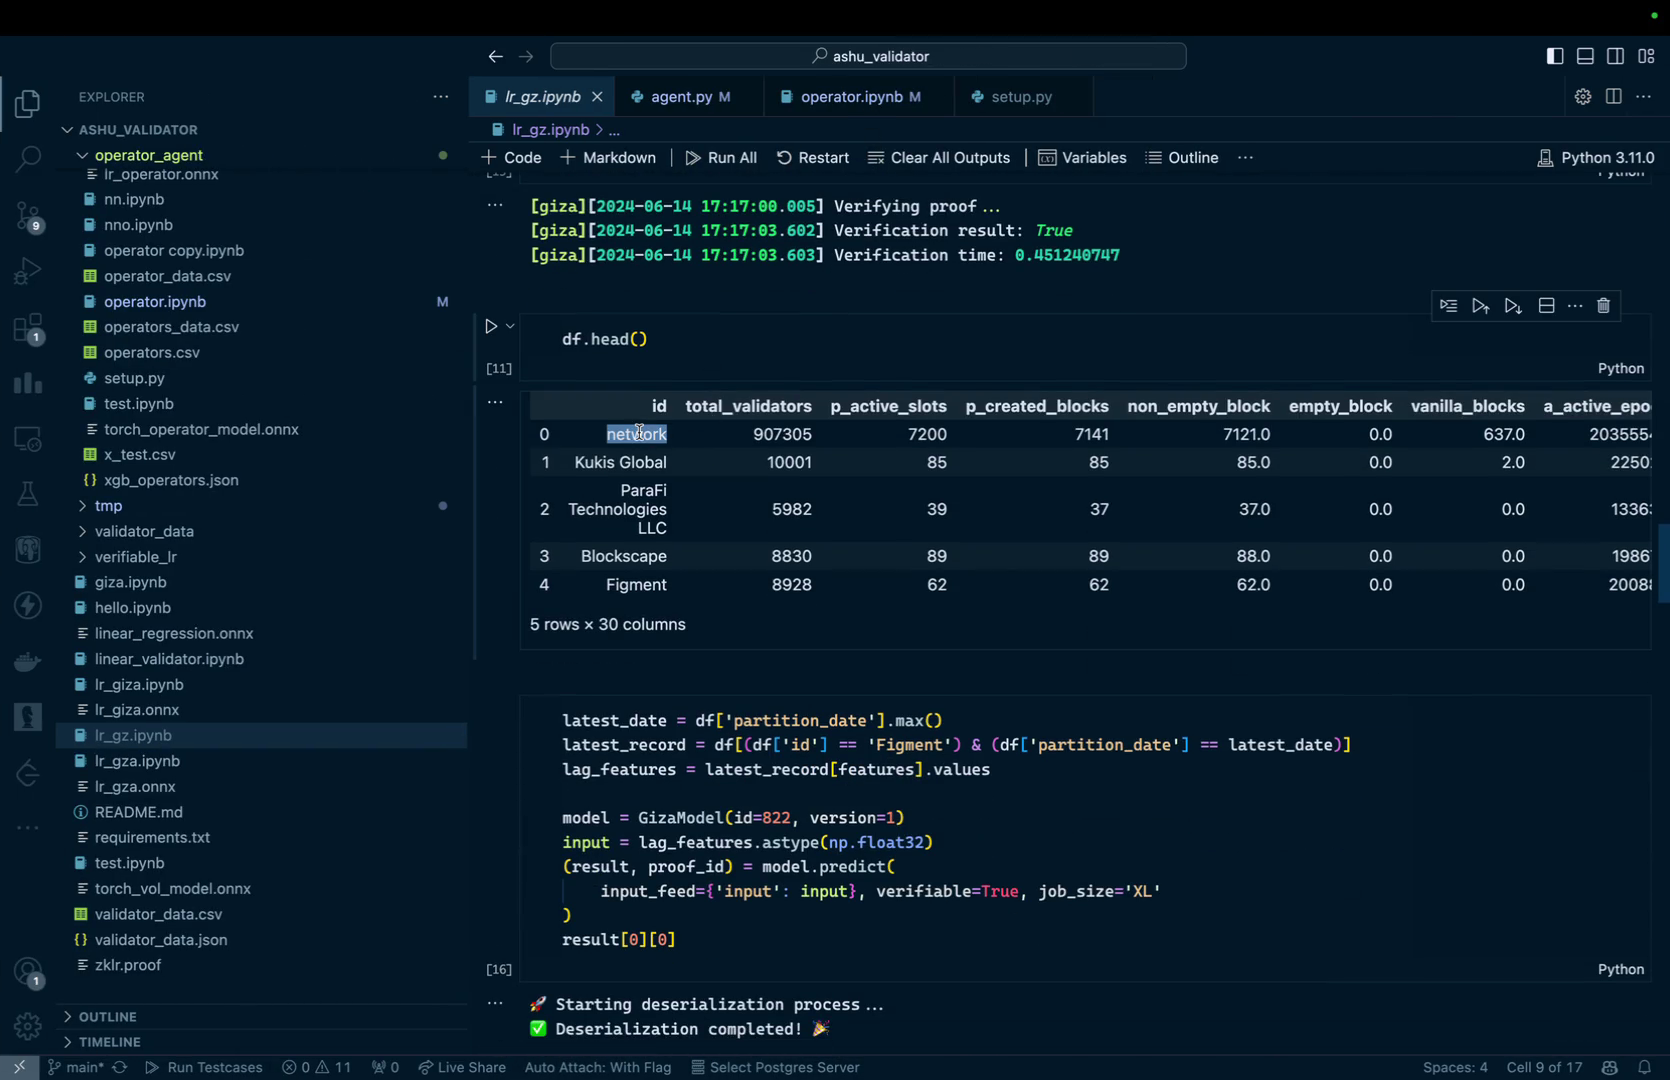Toggle the secondary side bar layout button
The height and width of the screenshot is (1080, 1670).
tap(1615, 57)
